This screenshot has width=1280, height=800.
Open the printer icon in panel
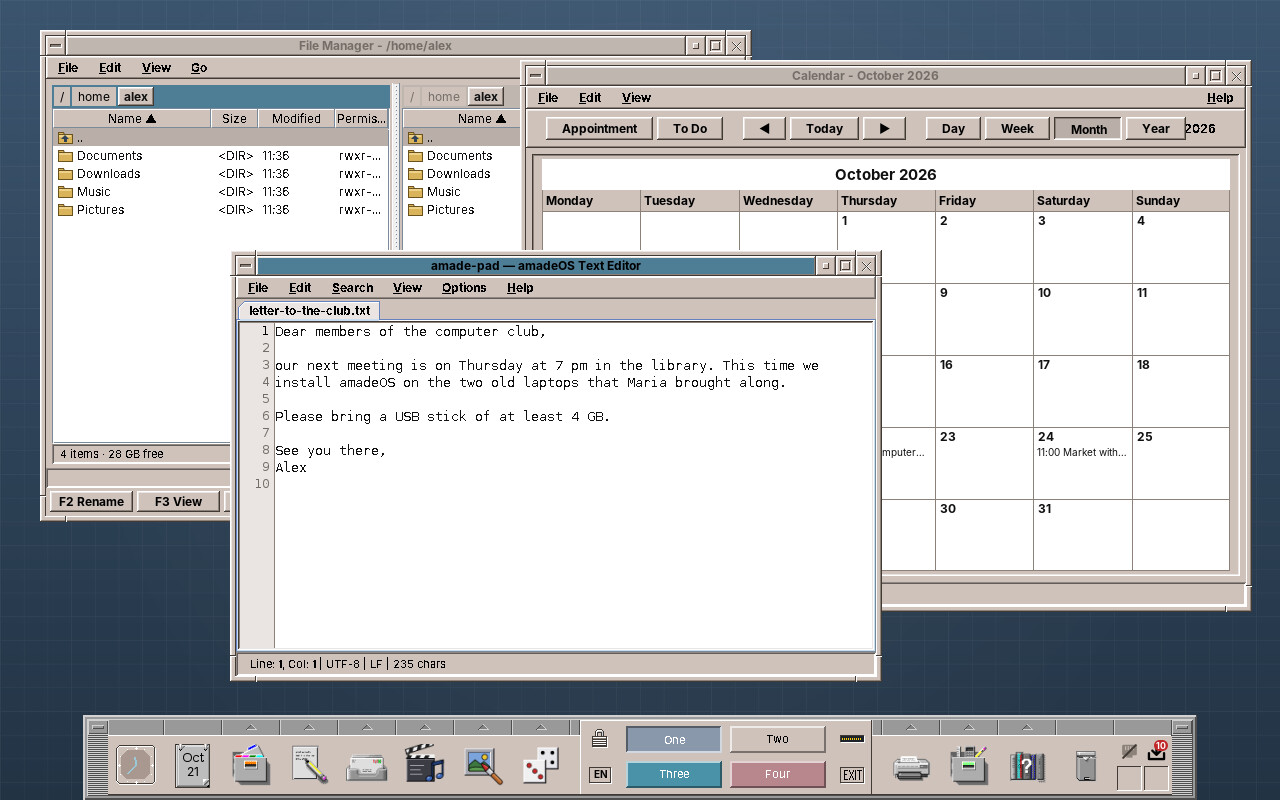911,767
